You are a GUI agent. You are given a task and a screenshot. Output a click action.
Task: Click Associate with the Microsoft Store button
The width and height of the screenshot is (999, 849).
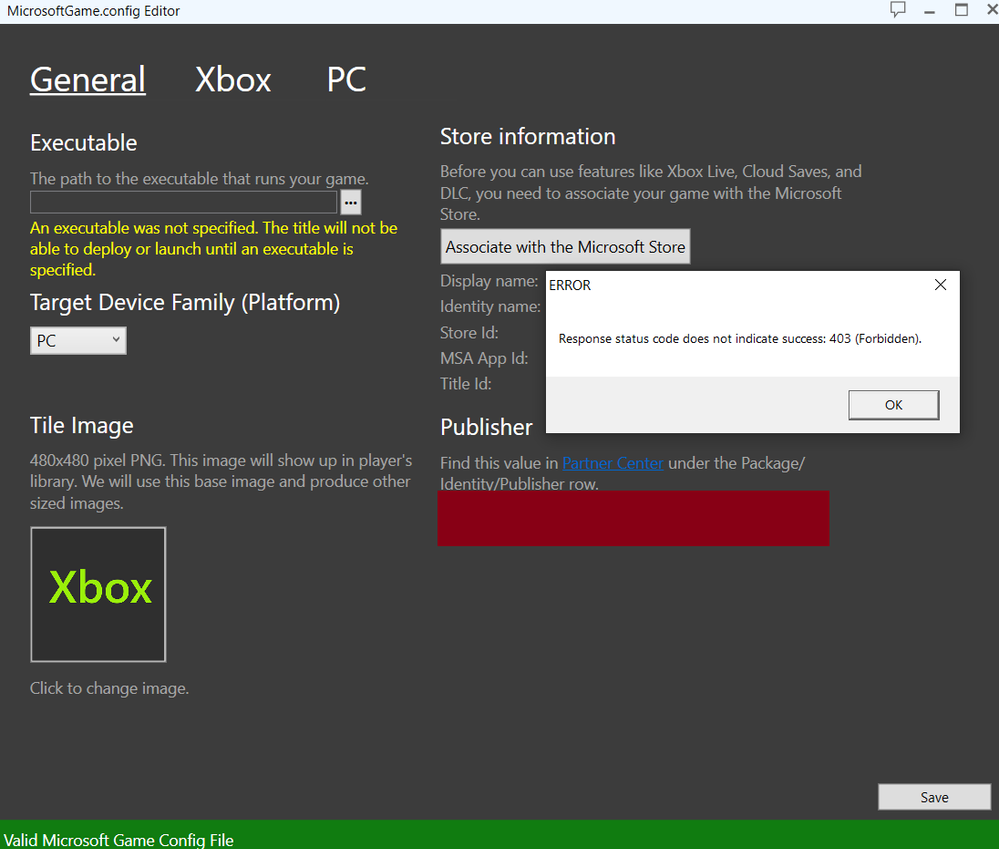565,246
